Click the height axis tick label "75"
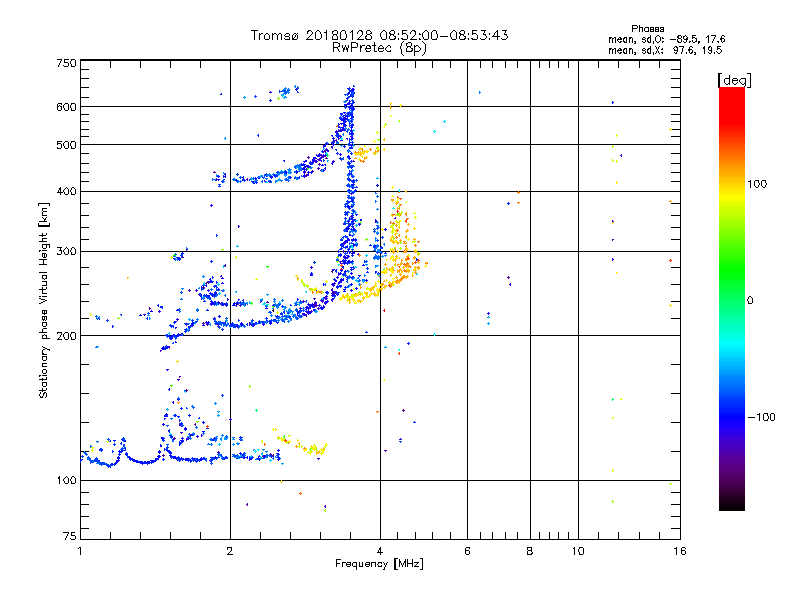The height and width of the screenshot is (600, 800). click(x=70, y=536)
